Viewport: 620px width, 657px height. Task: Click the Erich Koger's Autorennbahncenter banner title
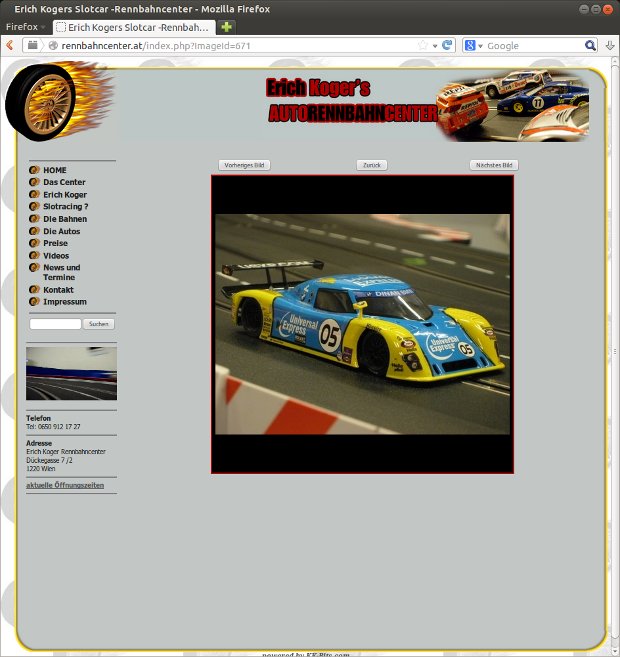click(x=351, y=101)
